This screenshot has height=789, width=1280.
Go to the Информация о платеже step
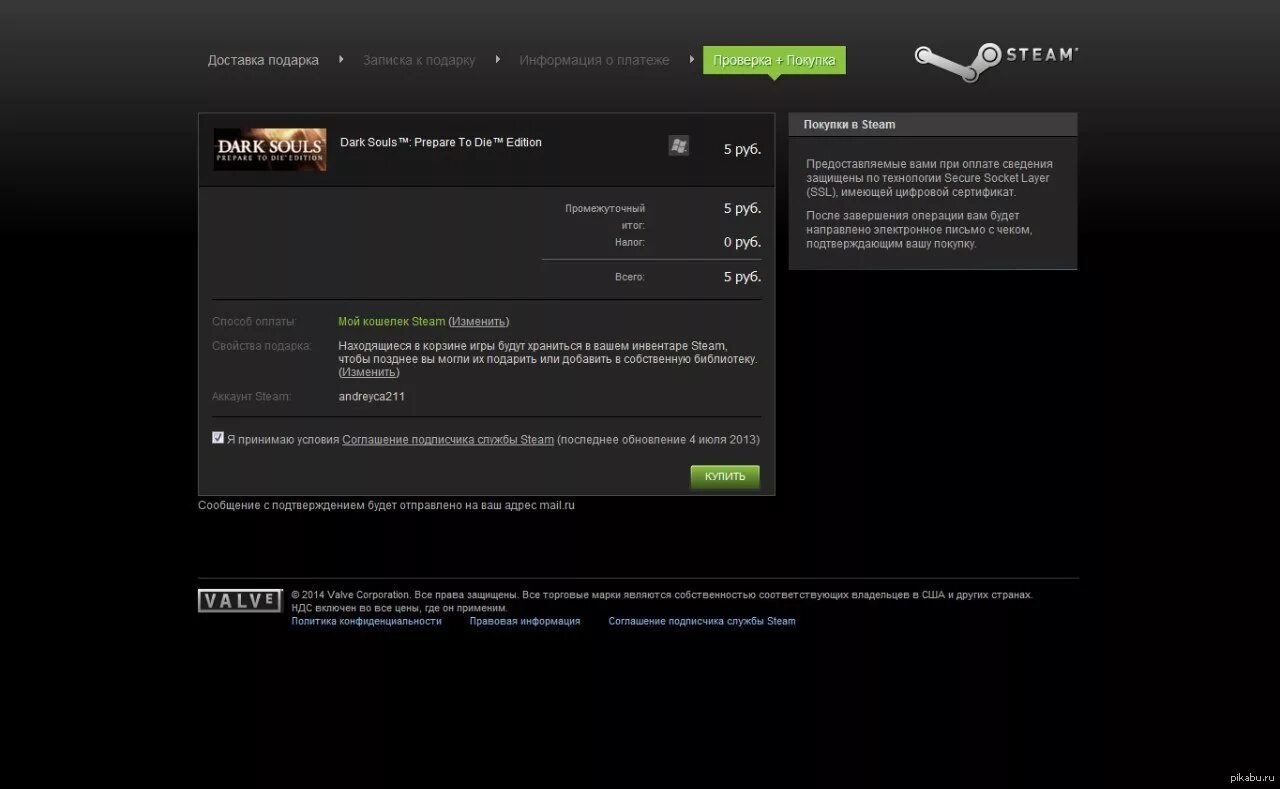[x=594, y=60]
